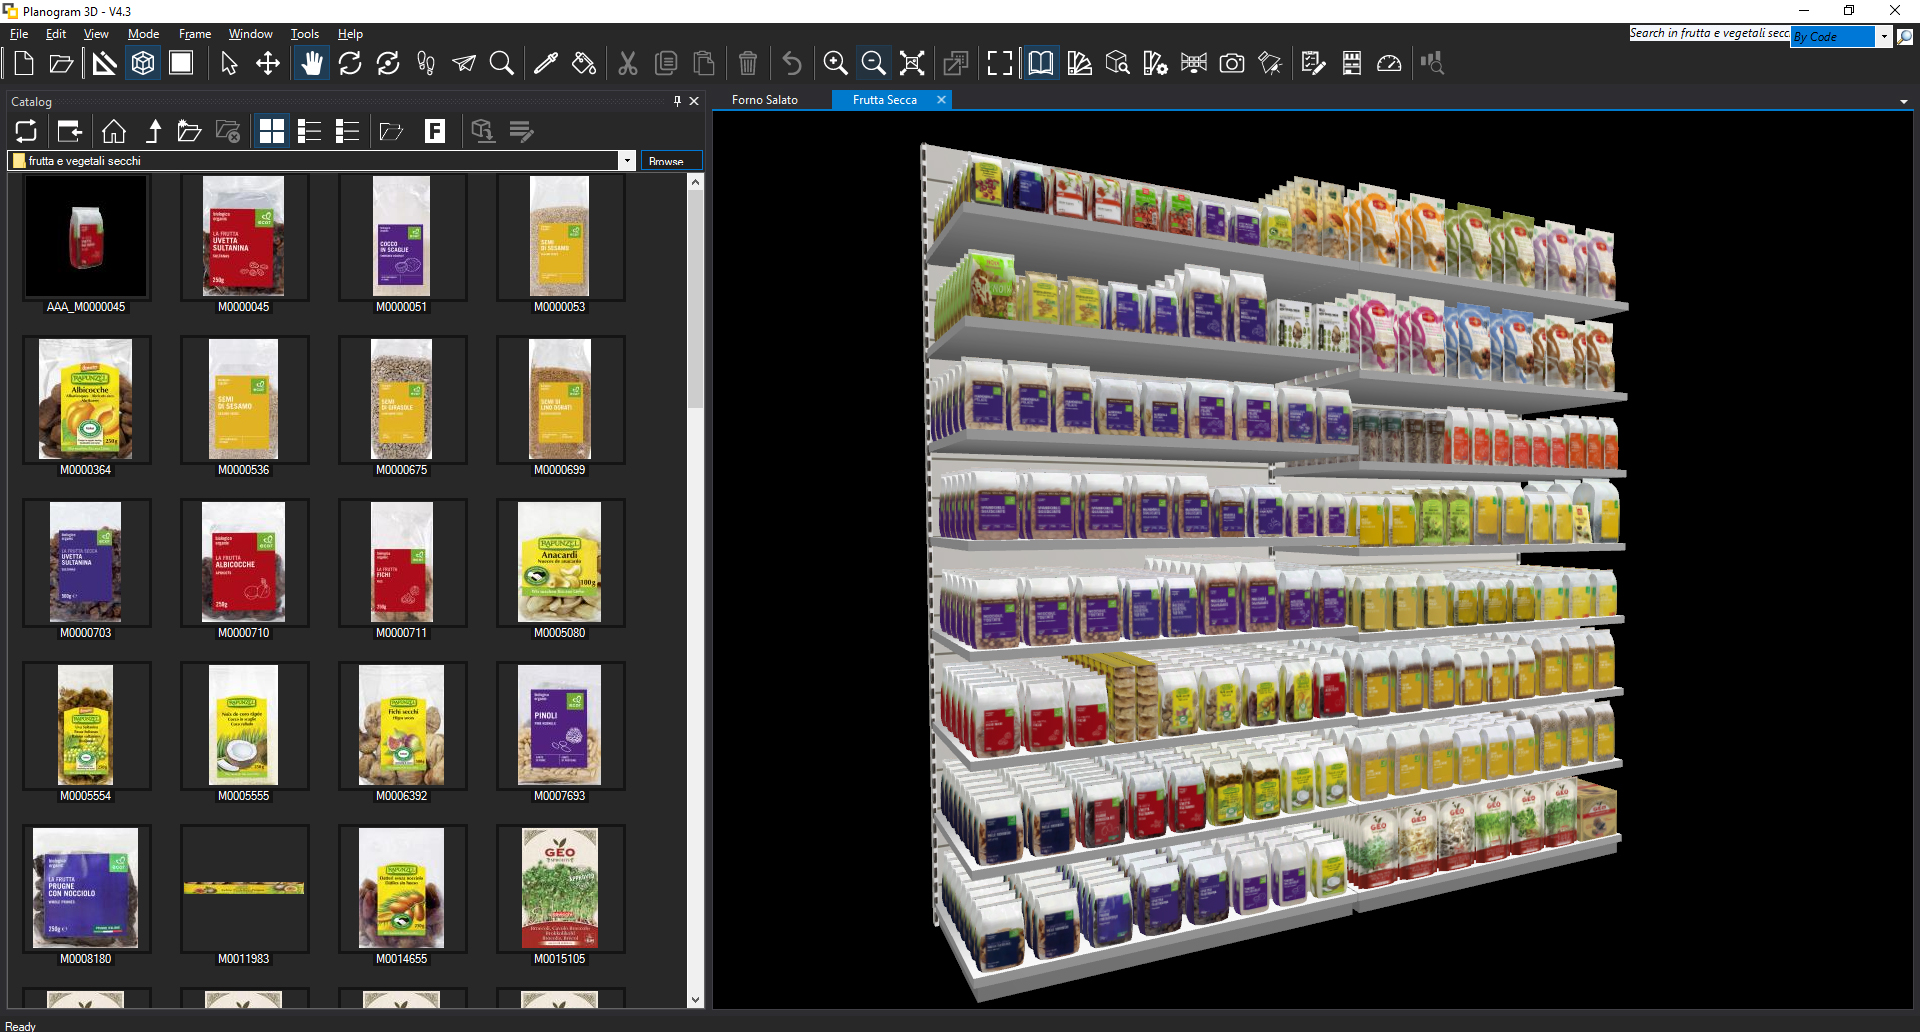This screenshot has height=1032, width=1920.
Task: Click the search magnifier button beside By Code
Action: click(x=1905, y=37)
